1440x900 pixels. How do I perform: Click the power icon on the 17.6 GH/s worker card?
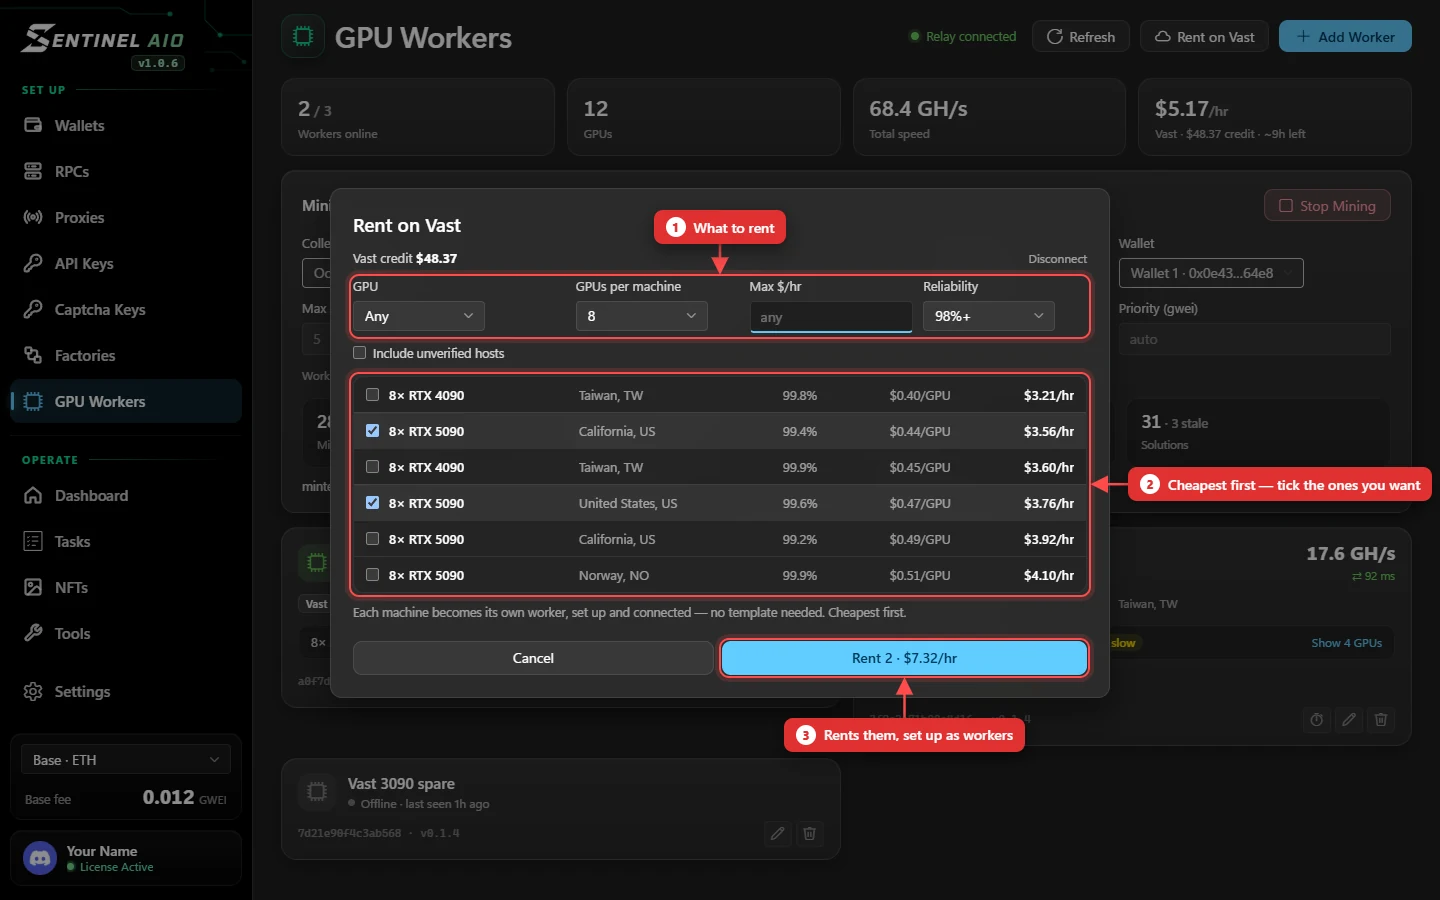coord(1316,720)
